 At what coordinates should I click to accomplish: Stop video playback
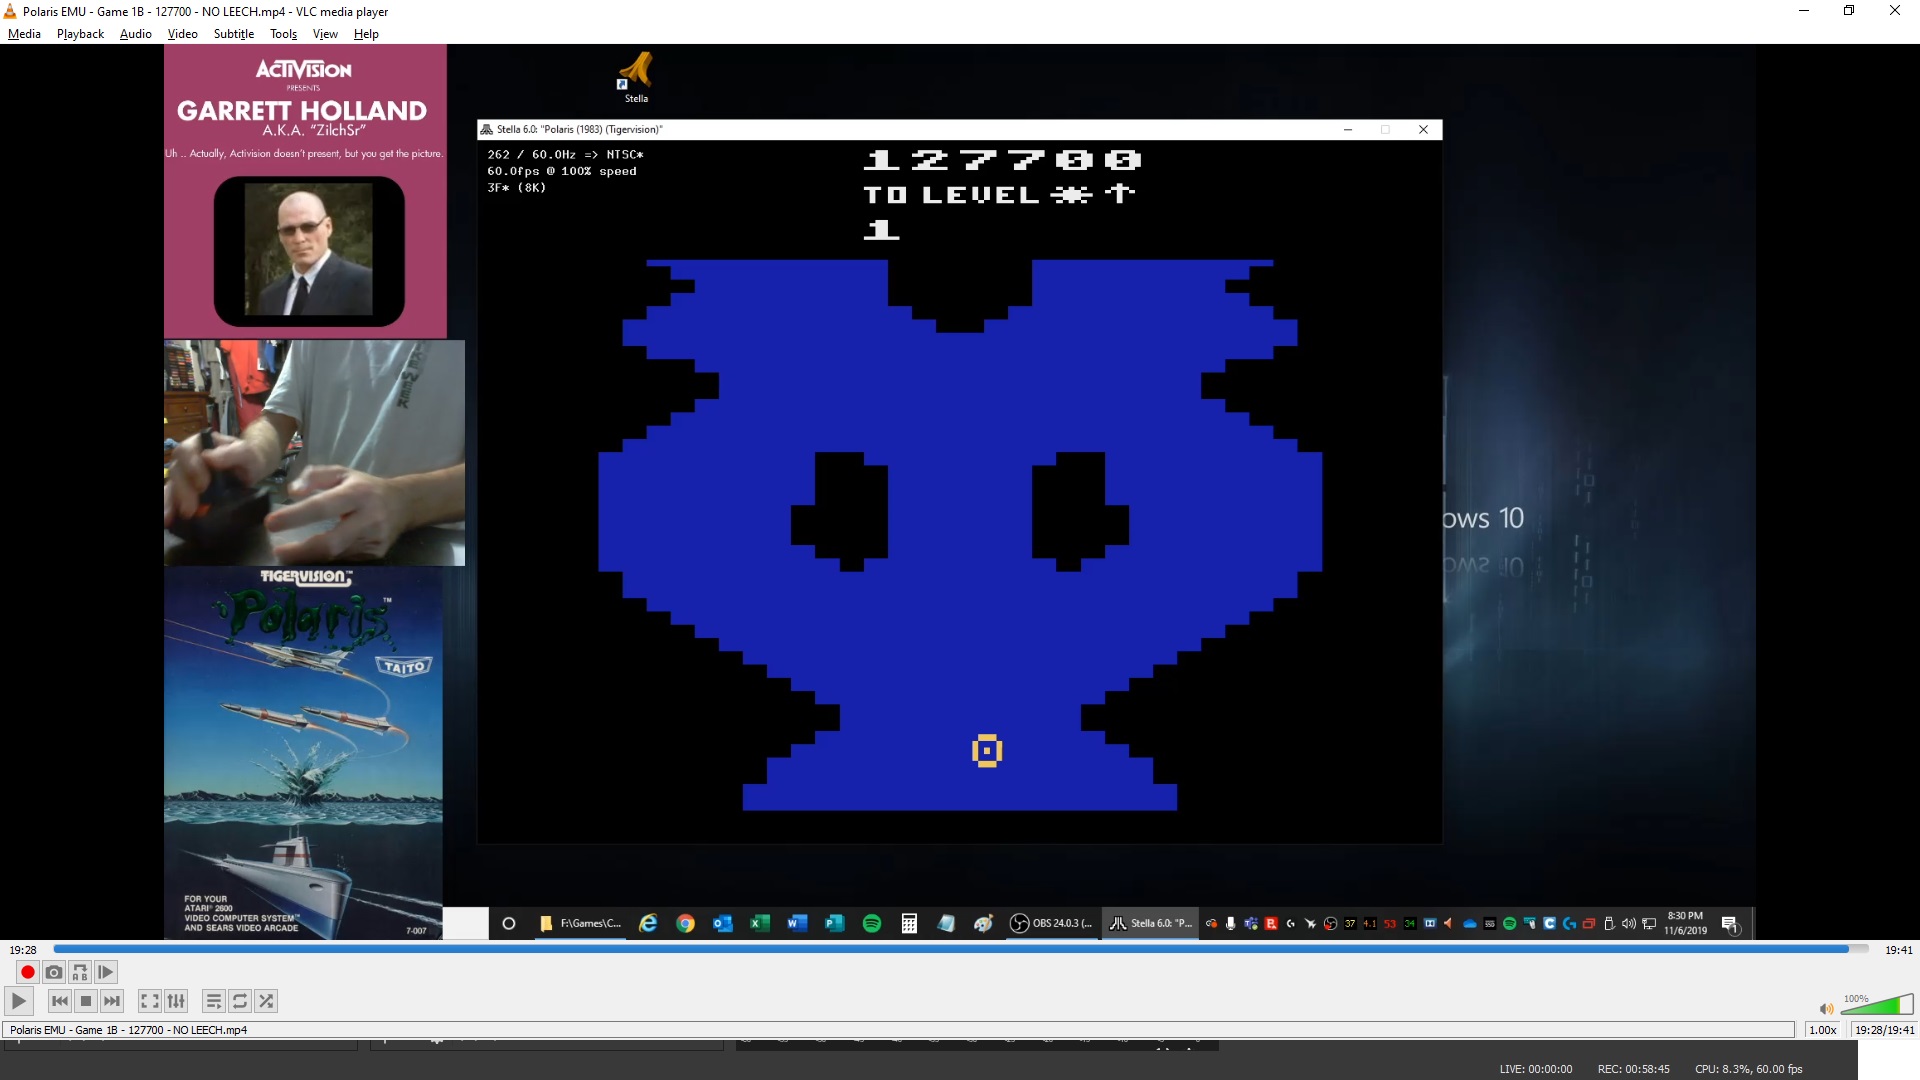(x=86, y=1001)
